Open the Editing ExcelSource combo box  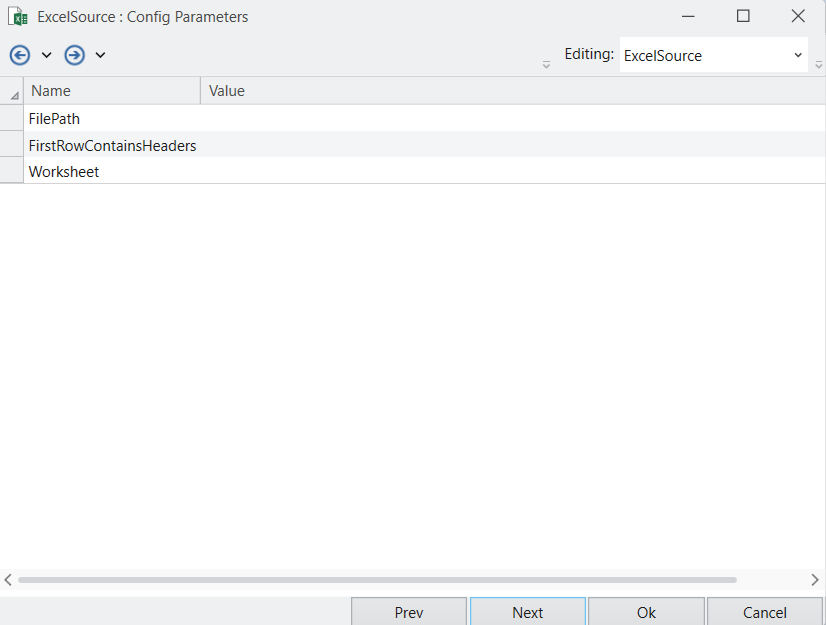pyautogui.click(x=714, y=55)
